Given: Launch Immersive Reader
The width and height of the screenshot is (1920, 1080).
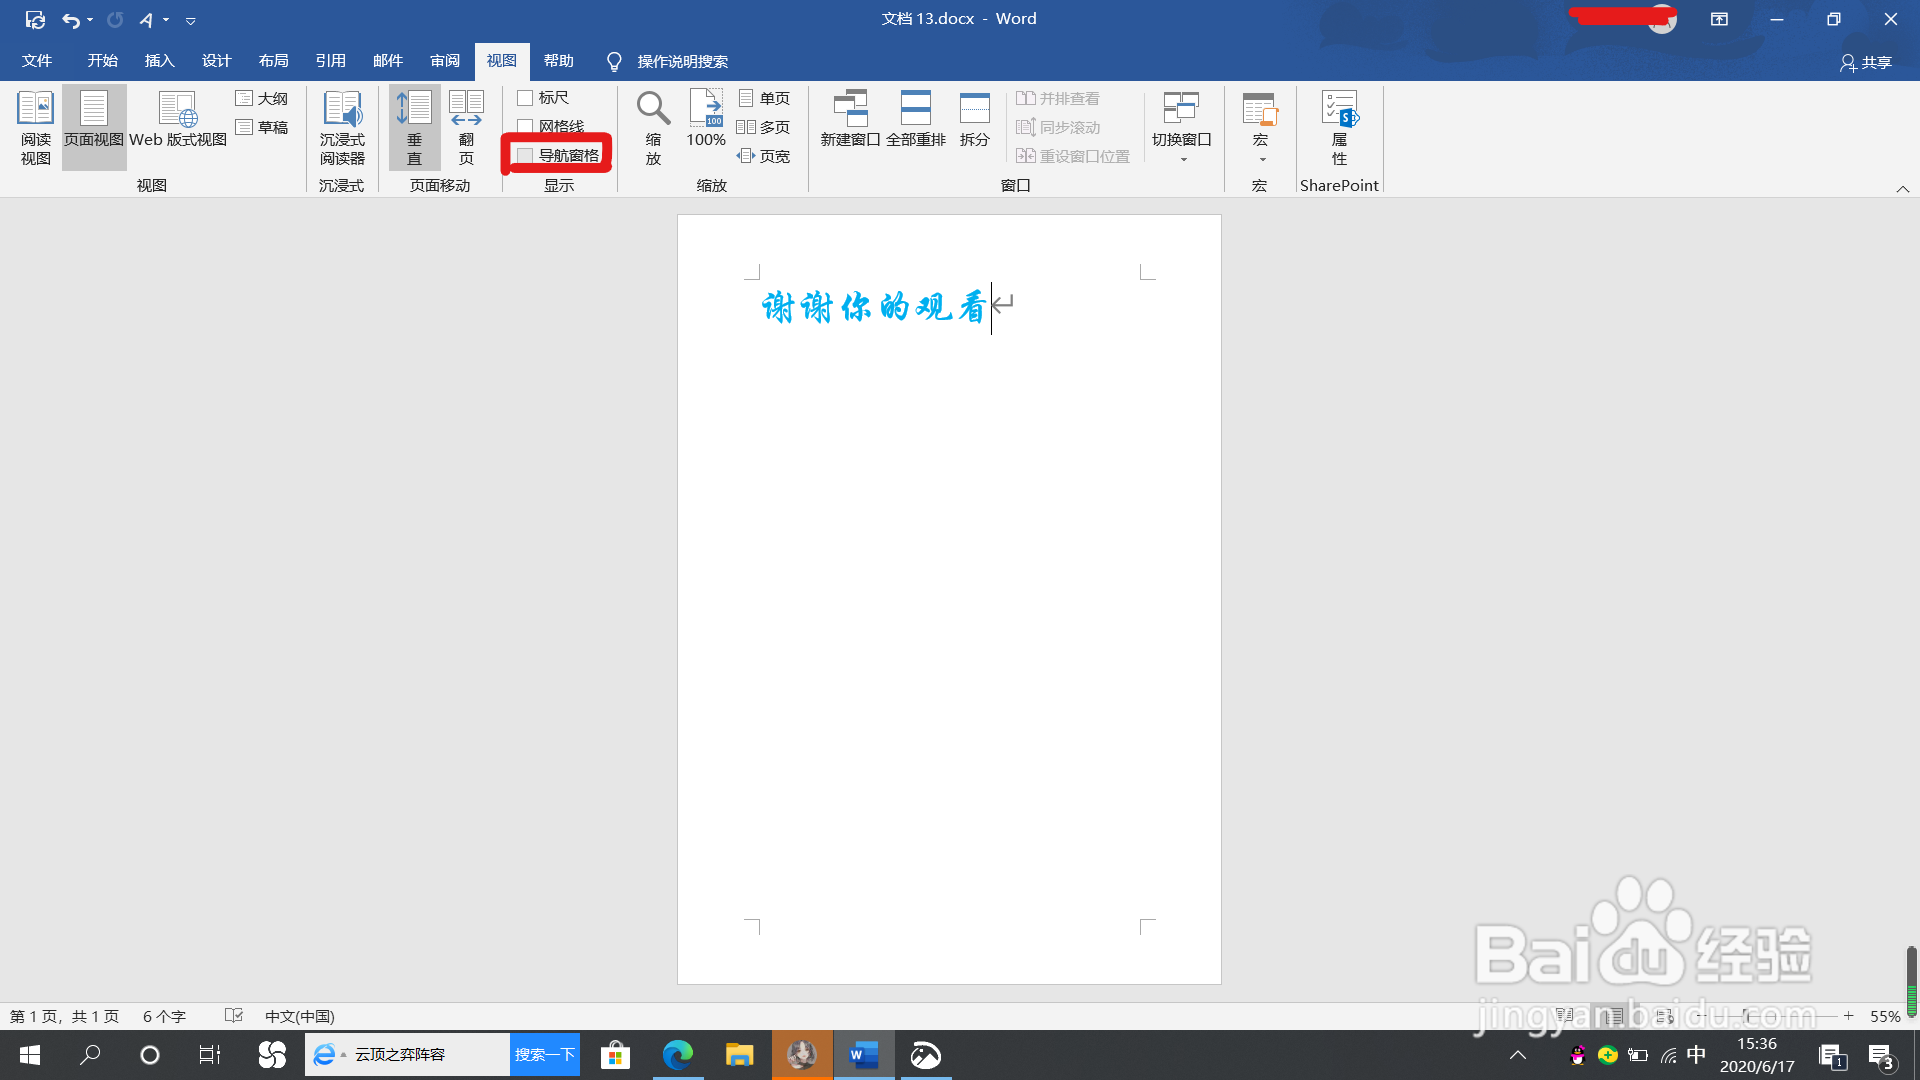Looking at the screenshot, I should click(x=342, y=127).
